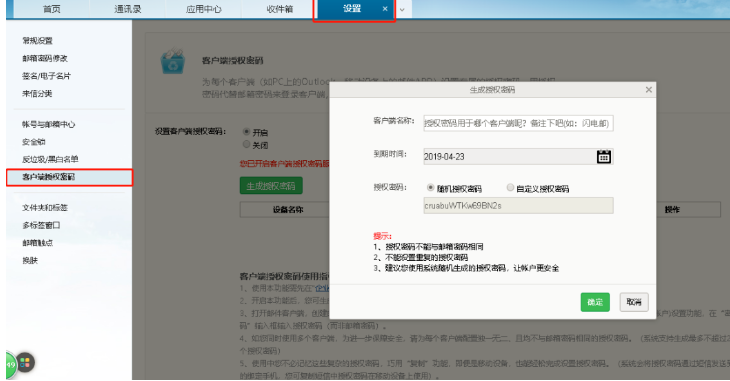
Task: Open the 应用中心 tab
Action: (x=203, y=9)
